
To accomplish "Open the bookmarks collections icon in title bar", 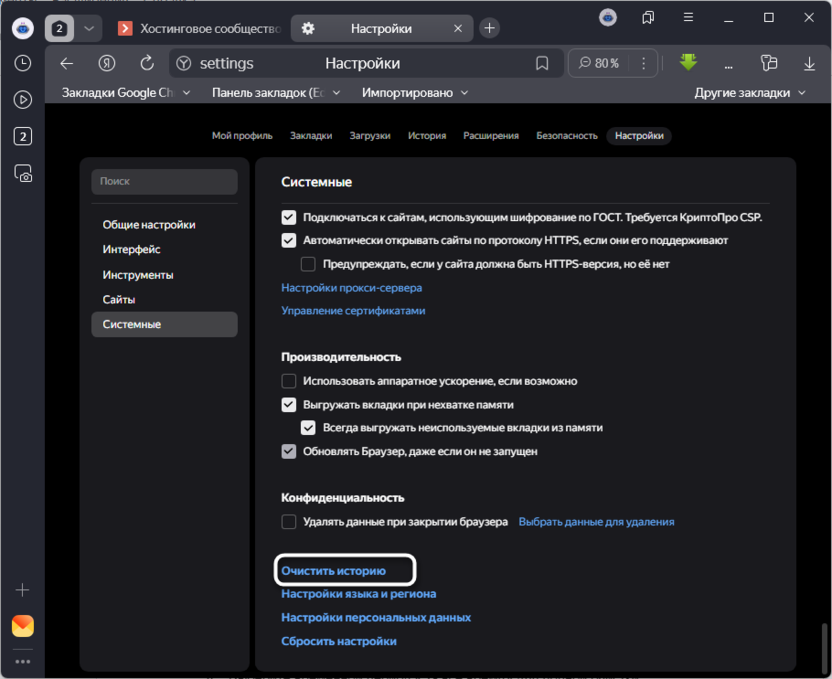I will coord(648,18).
